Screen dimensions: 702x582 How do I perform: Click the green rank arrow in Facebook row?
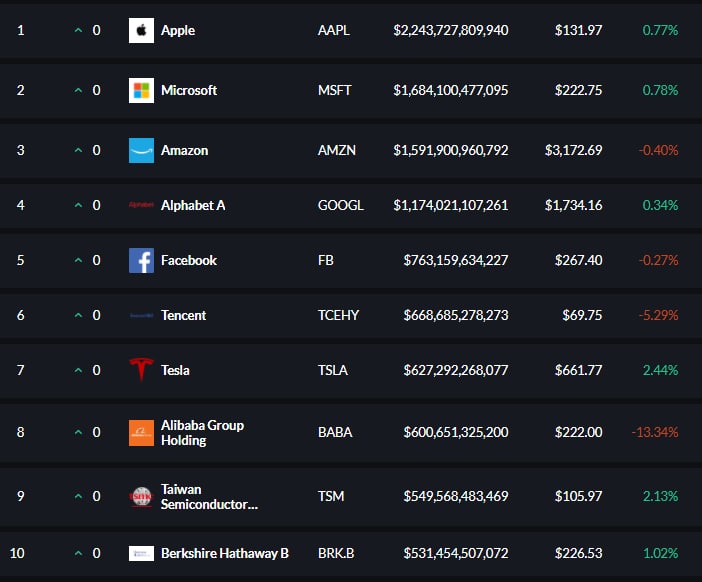point(78,260)
